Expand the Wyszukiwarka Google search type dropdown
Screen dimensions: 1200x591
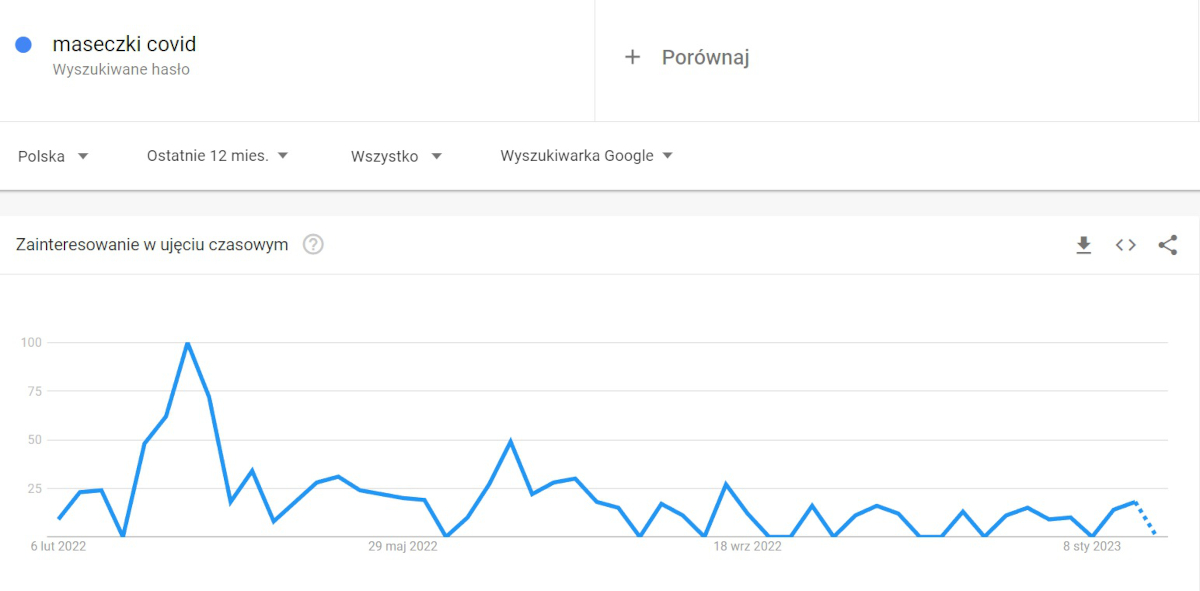pyautogui.click(x=586, y=156)
